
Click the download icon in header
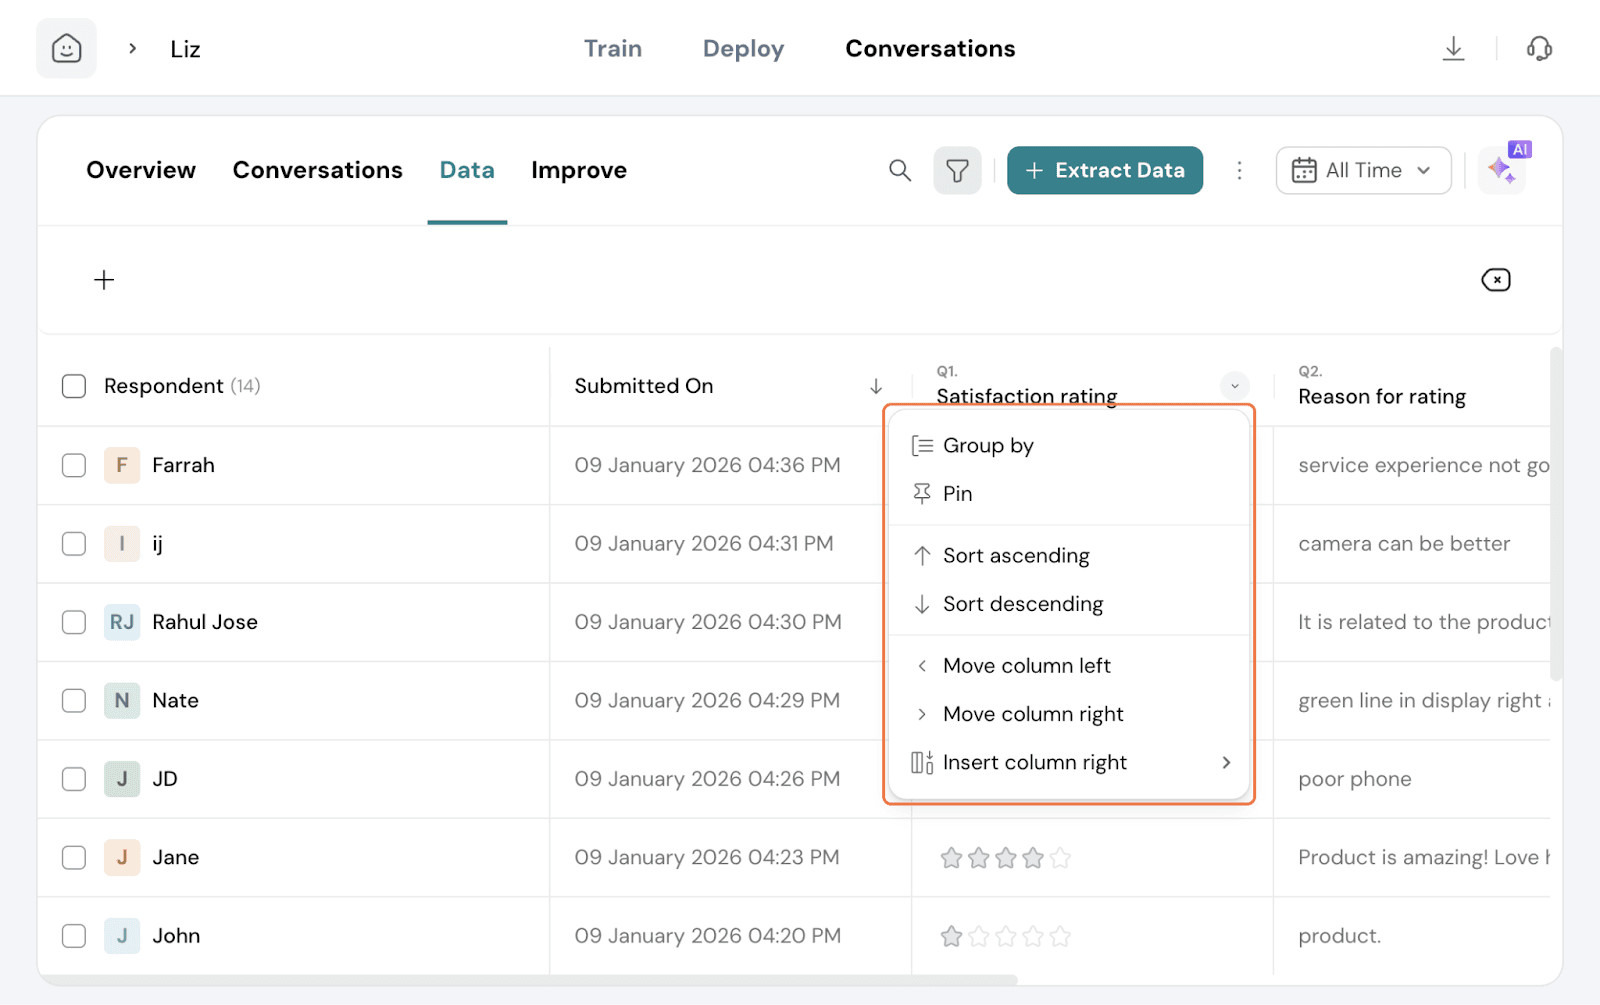[x=1453, y=48]
